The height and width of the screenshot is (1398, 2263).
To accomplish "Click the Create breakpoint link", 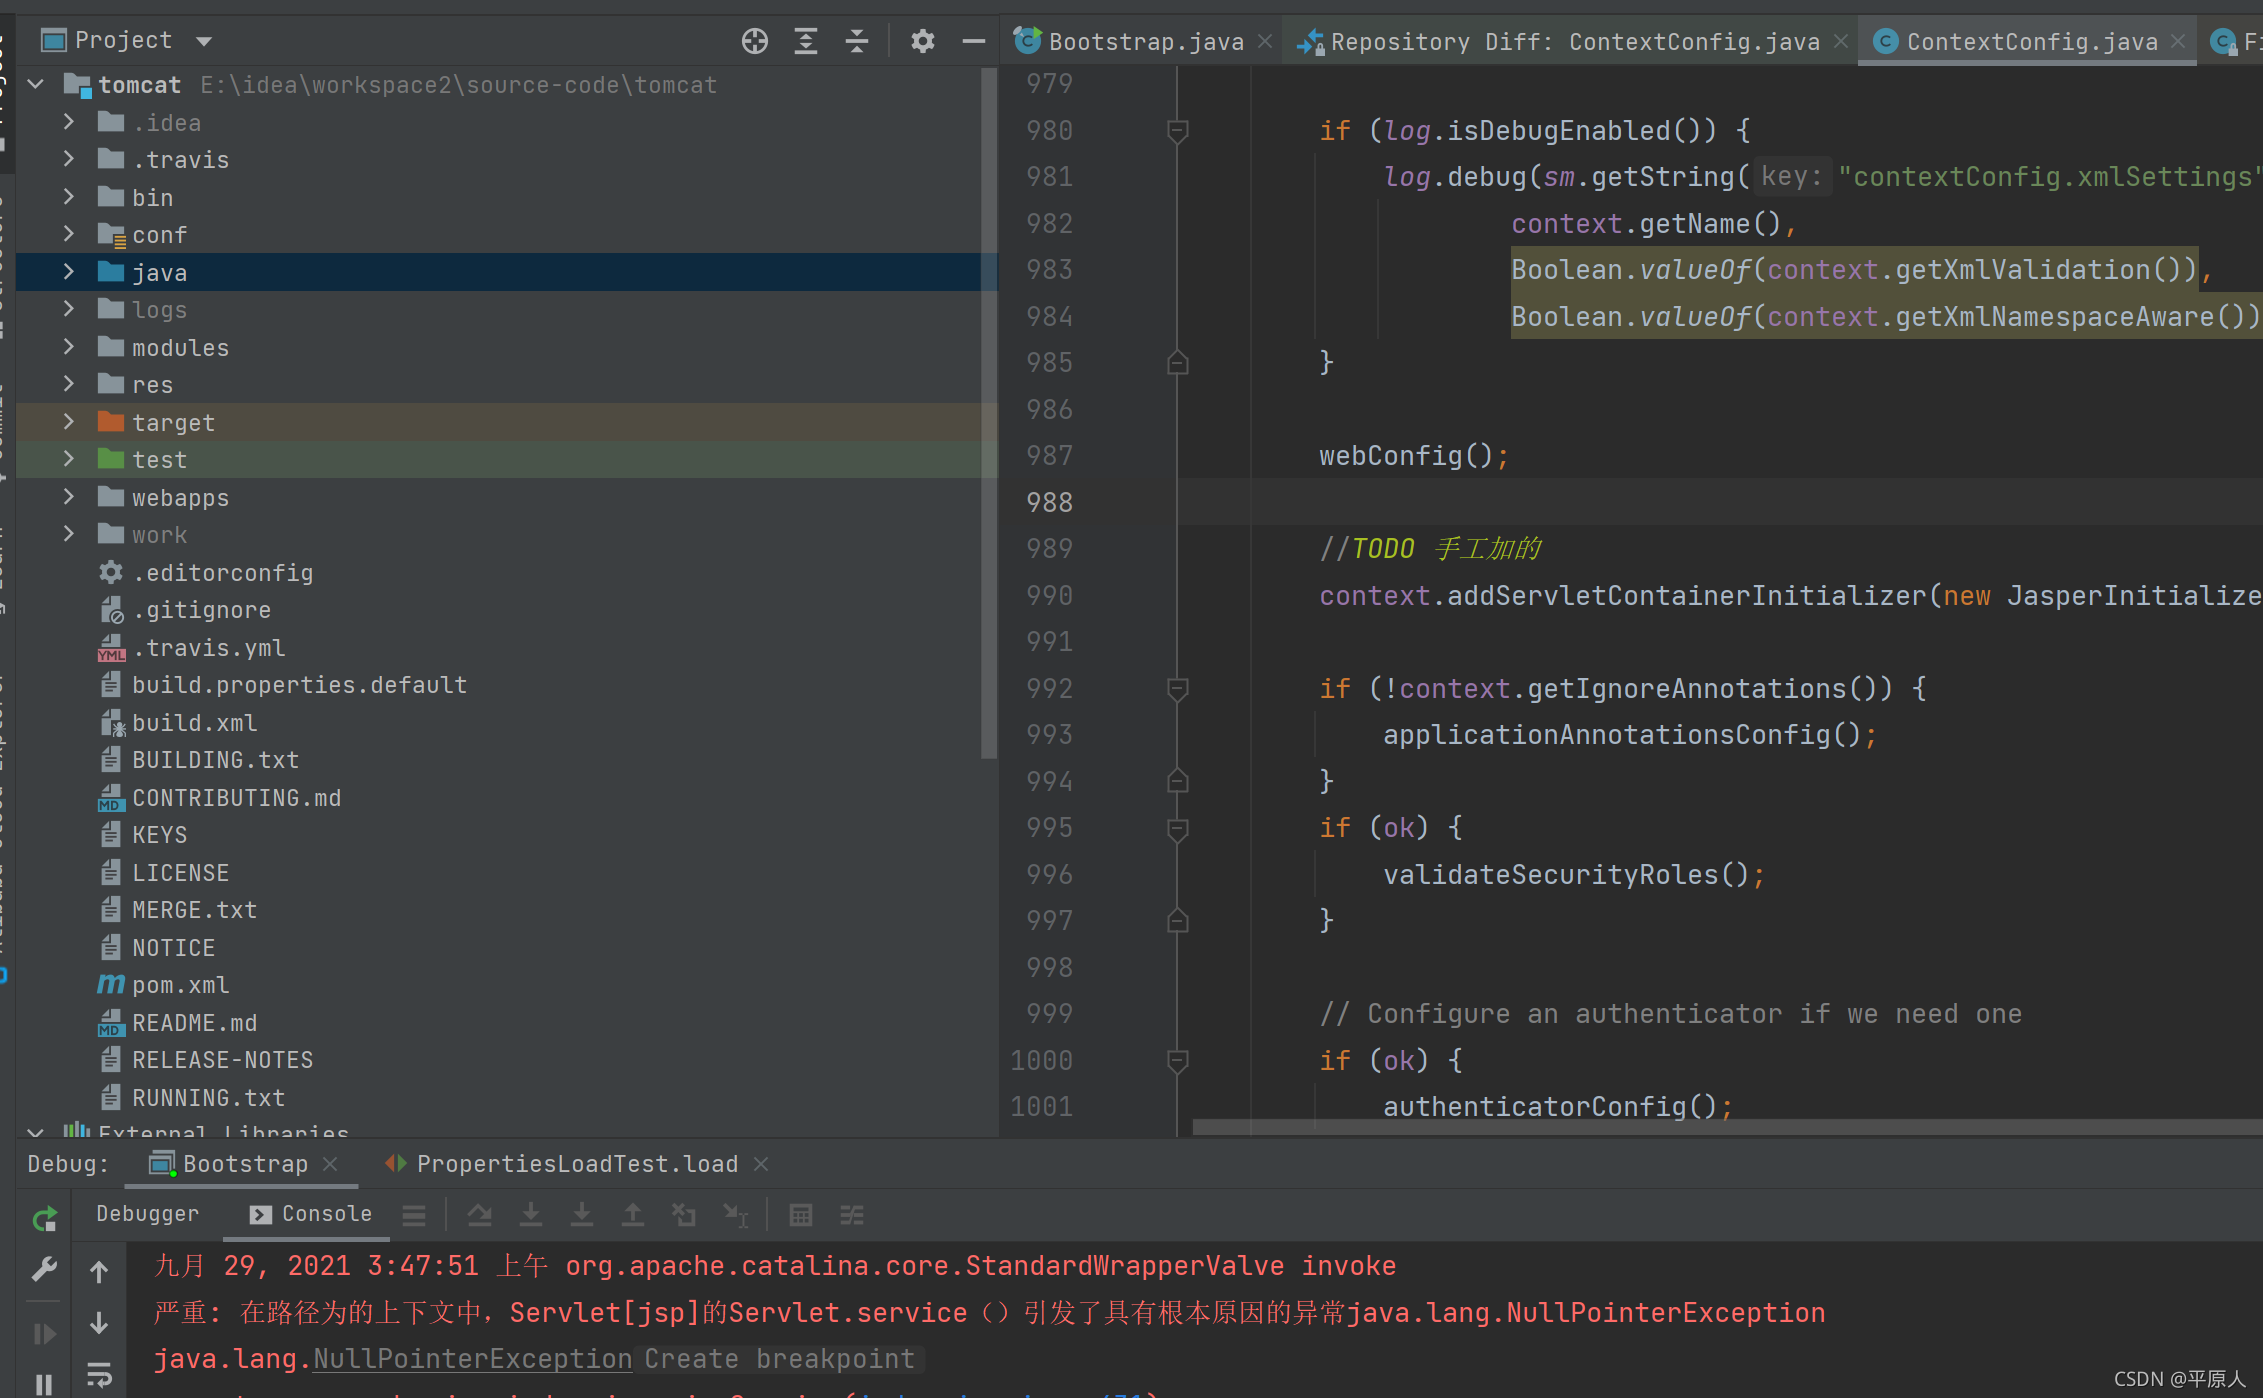I will click(x=779, y=1359).
